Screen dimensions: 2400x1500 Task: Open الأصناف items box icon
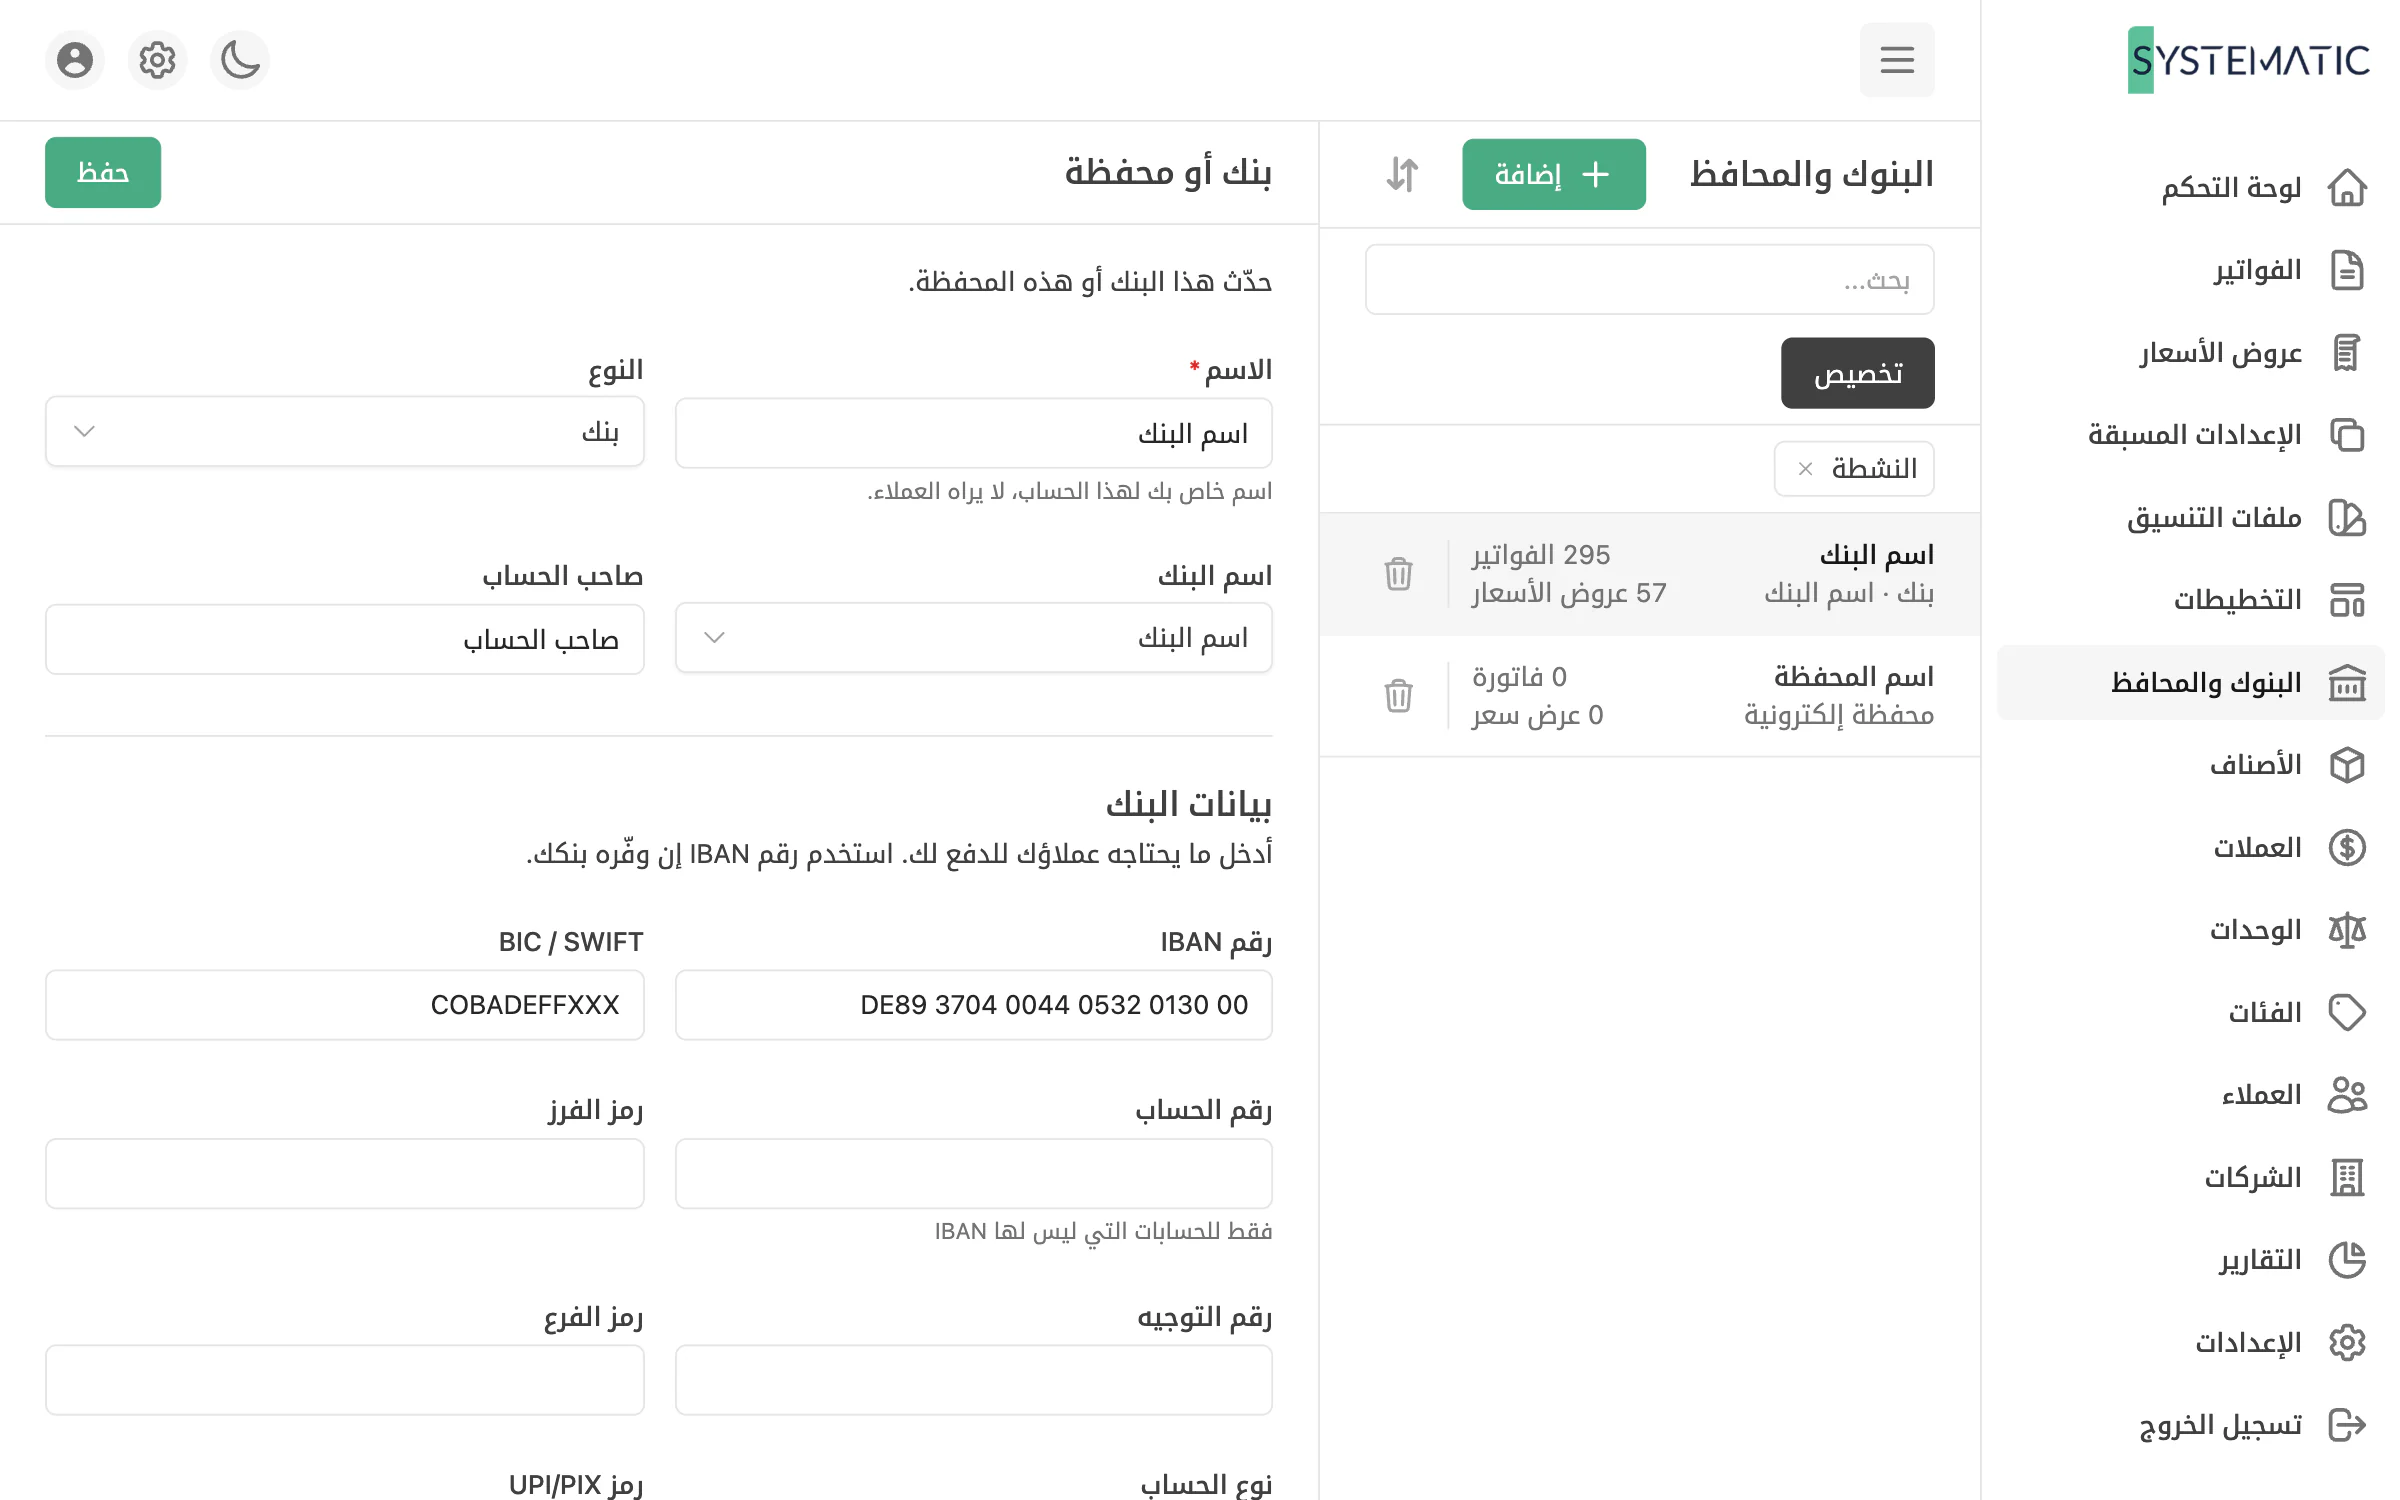point(2346,765)
